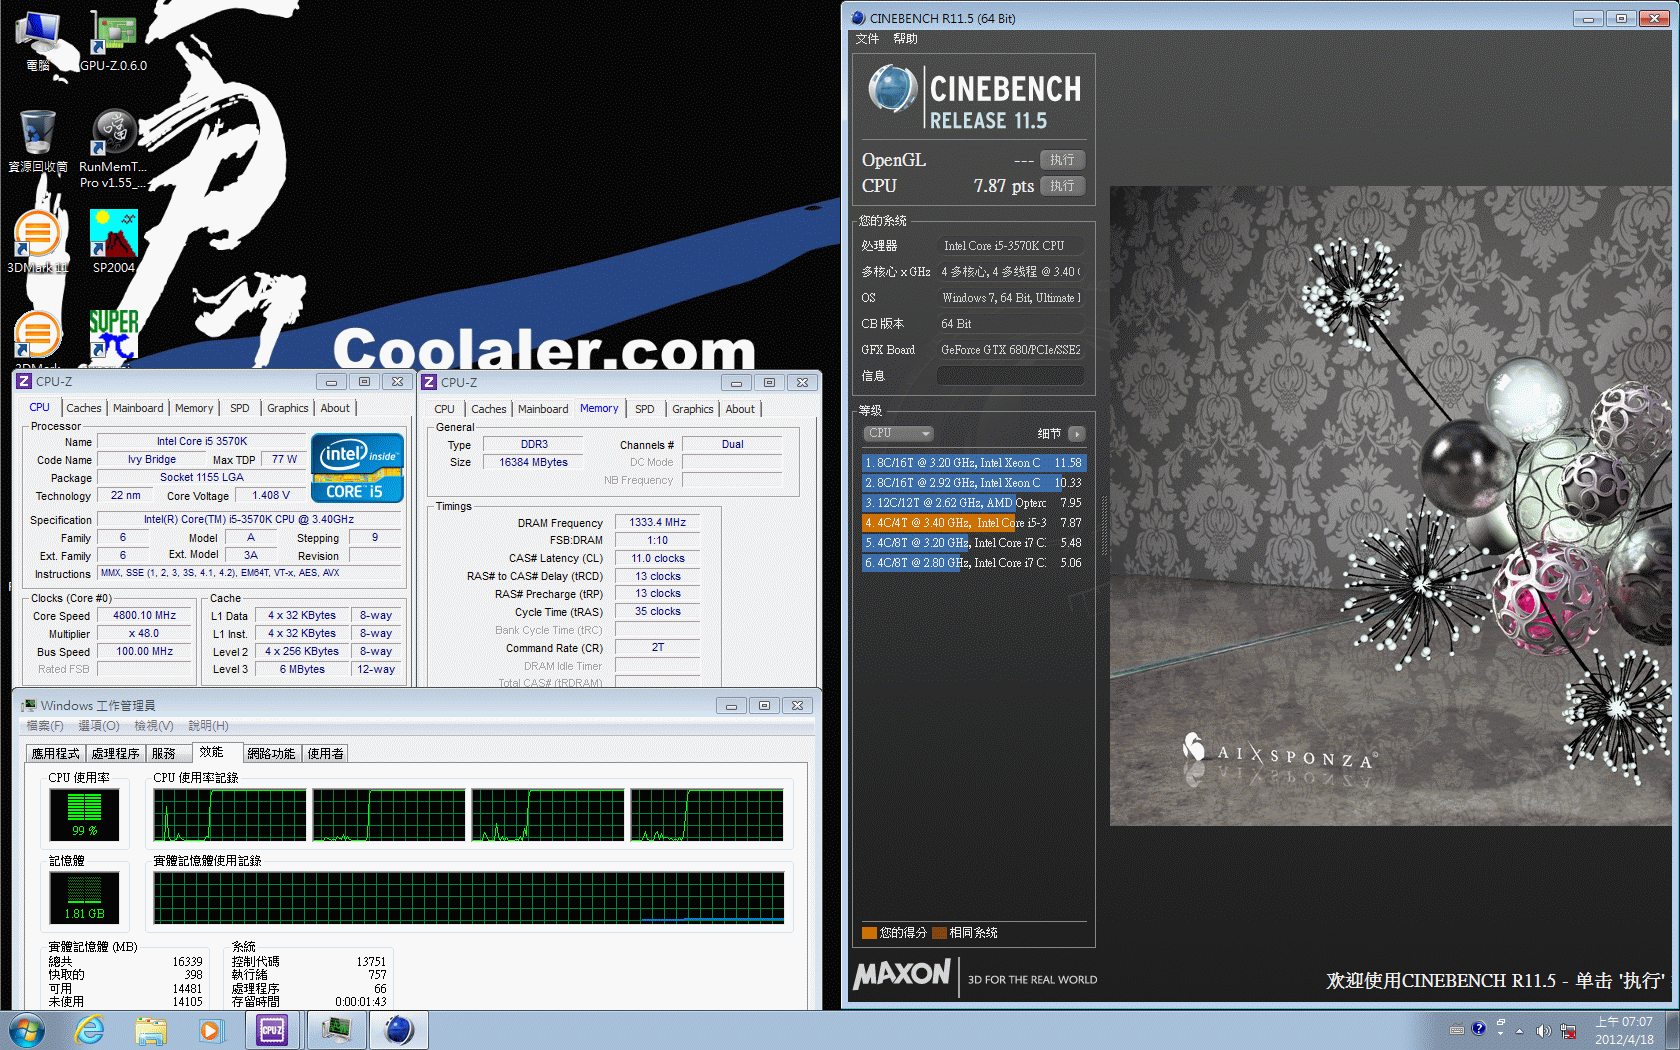The height and width of the screenshot is (1050, 1680).
Task: Click the 相同系統 brown legend swatch
Action: coord(939,933)
